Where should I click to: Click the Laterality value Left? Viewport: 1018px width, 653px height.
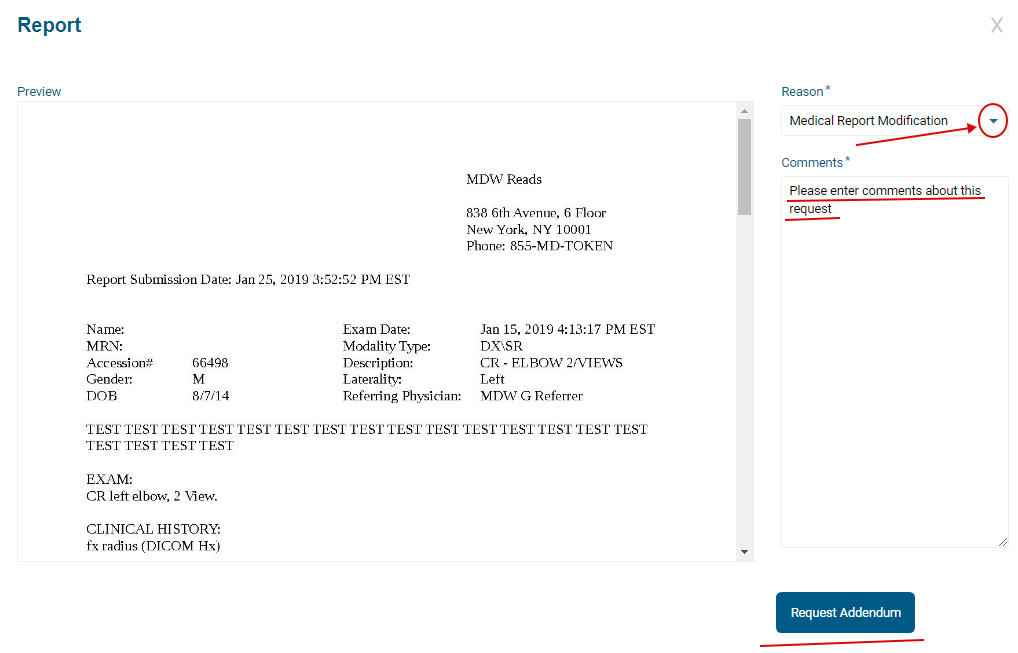[x=492, y=379]
